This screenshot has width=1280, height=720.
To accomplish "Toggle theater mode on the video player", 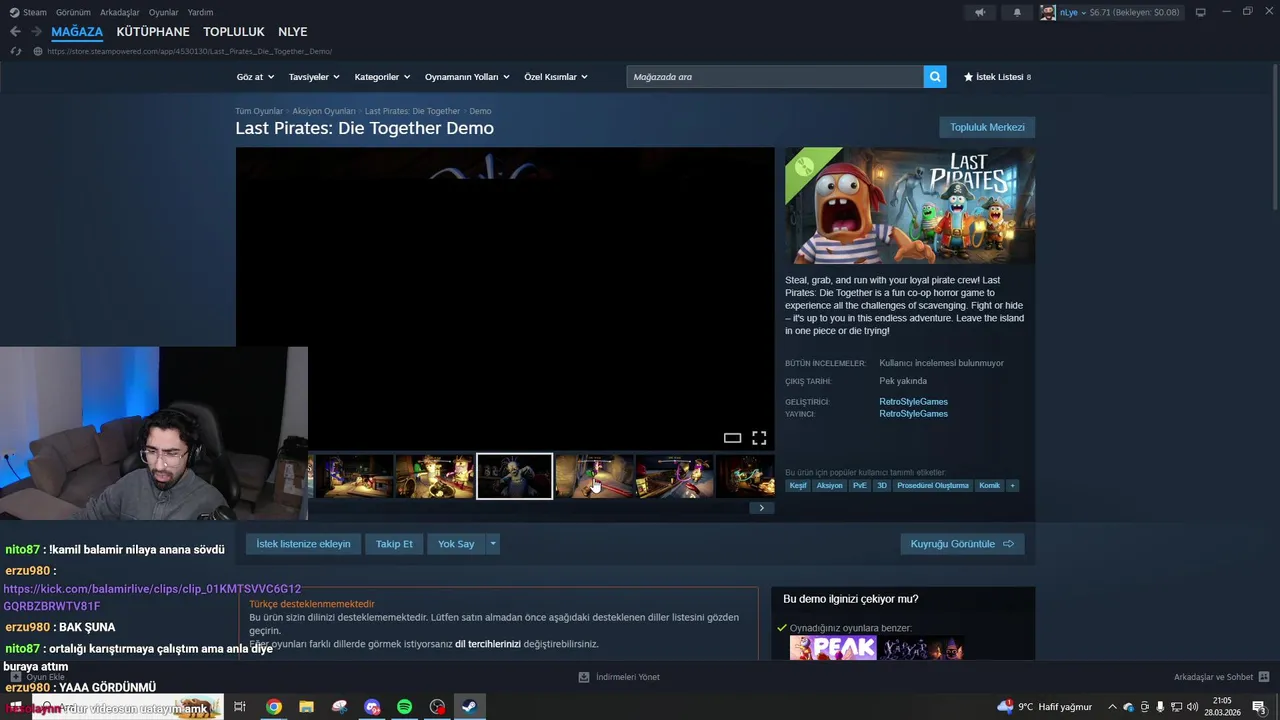I will pyautogui.click(x=732, y=438).
